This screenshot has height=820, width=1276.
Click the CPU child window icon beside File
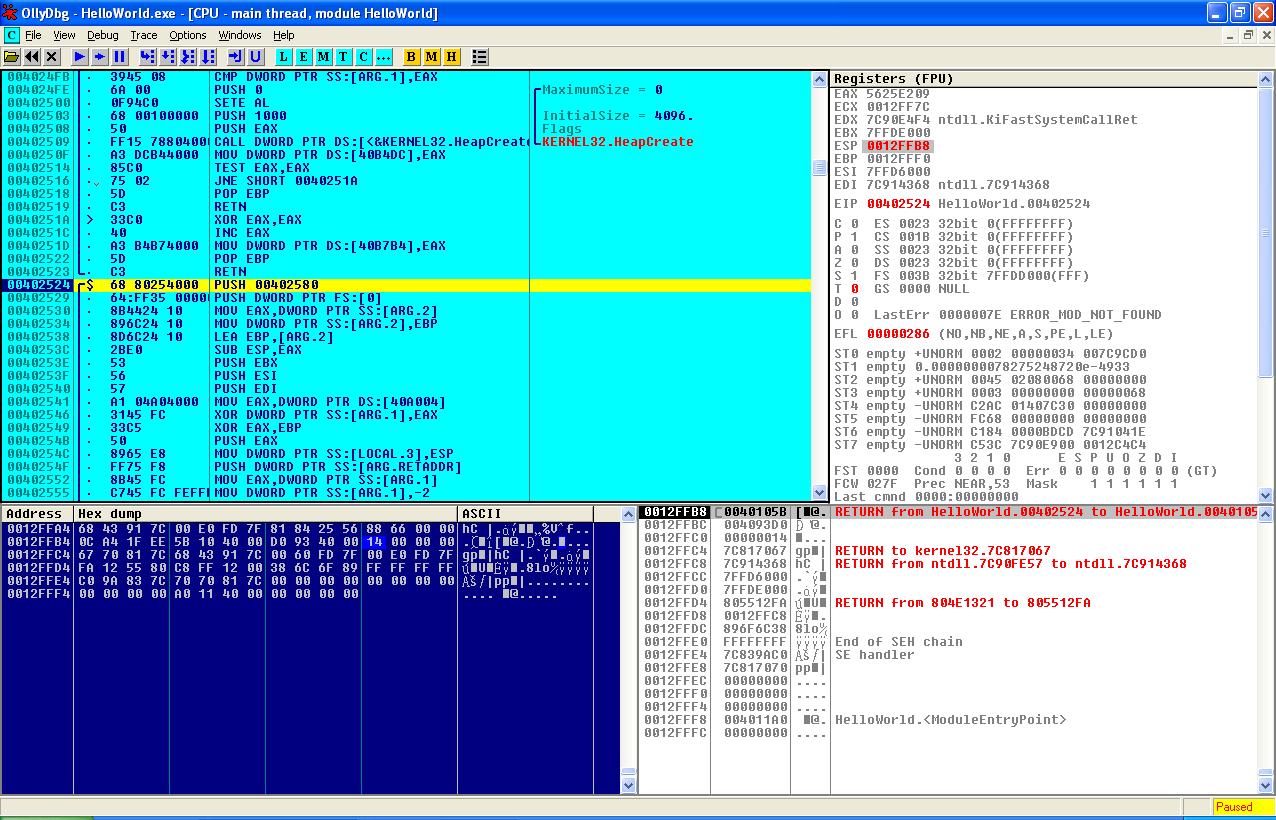(x=11, y=35)
